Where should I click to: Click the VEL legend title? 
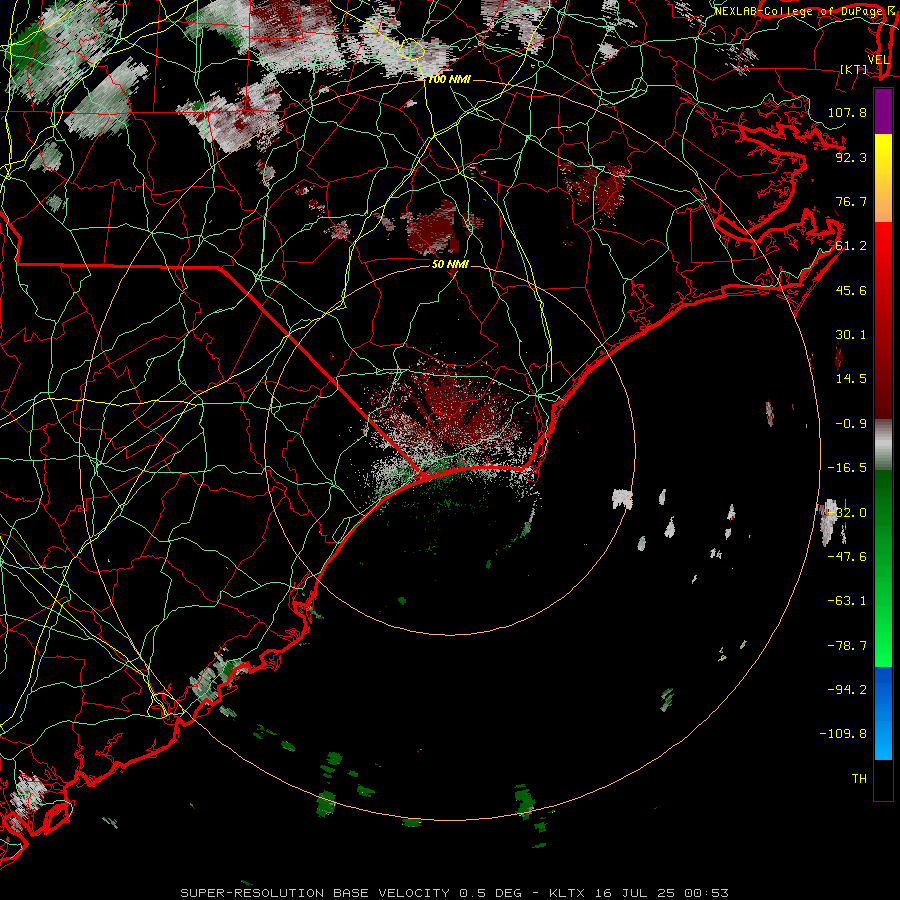[878, 60]
